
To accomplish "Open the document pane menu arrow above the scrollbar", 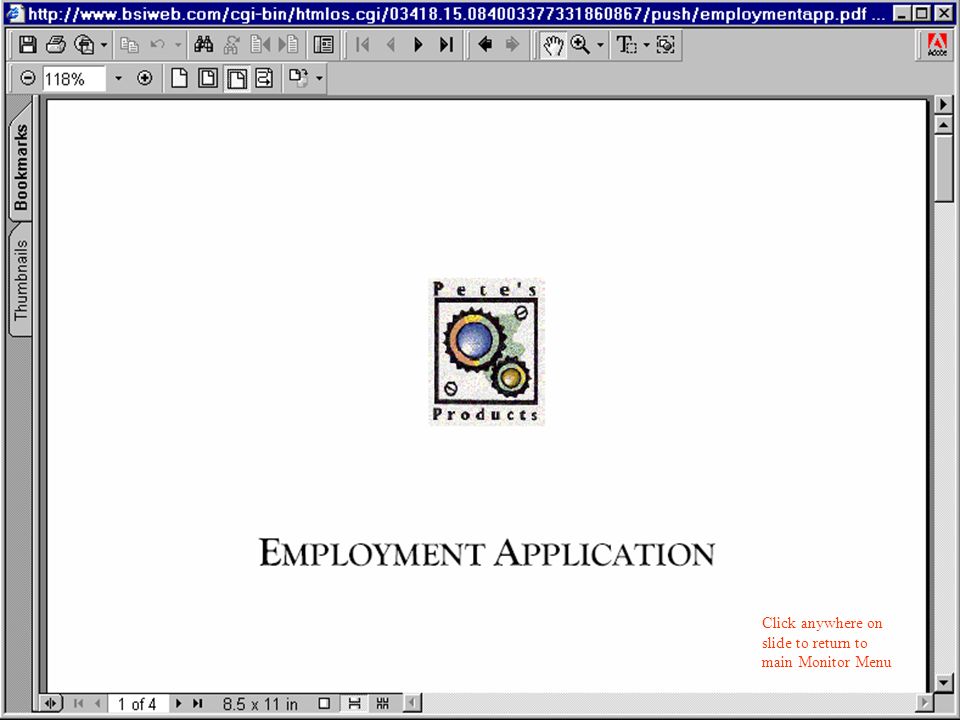I will (943, 104).
